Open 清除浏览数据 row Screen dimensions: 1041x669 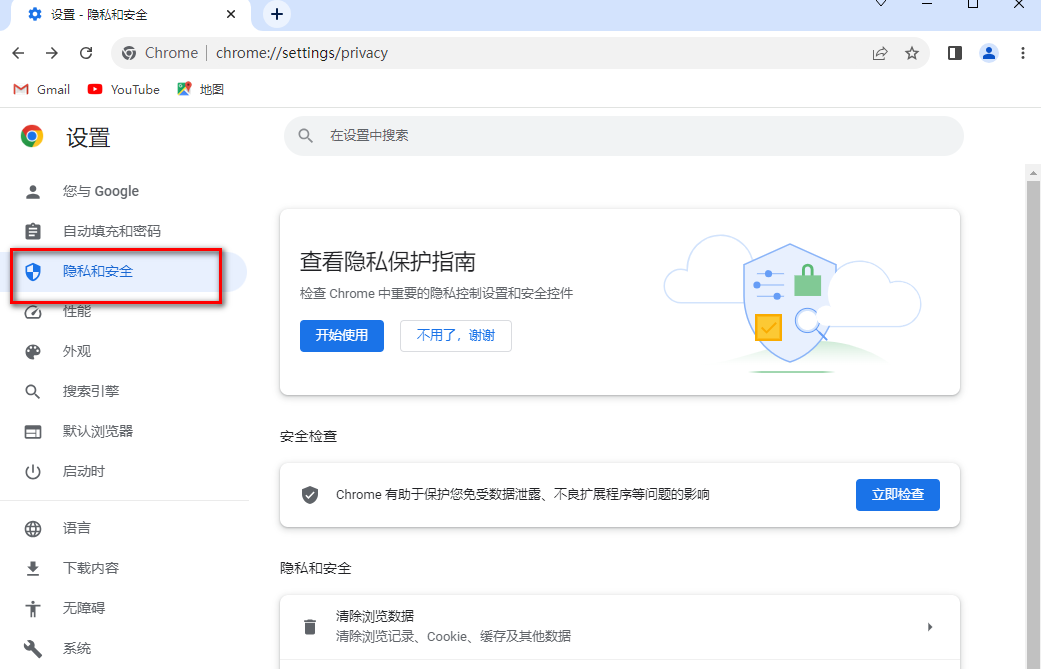tap(620, 627)
